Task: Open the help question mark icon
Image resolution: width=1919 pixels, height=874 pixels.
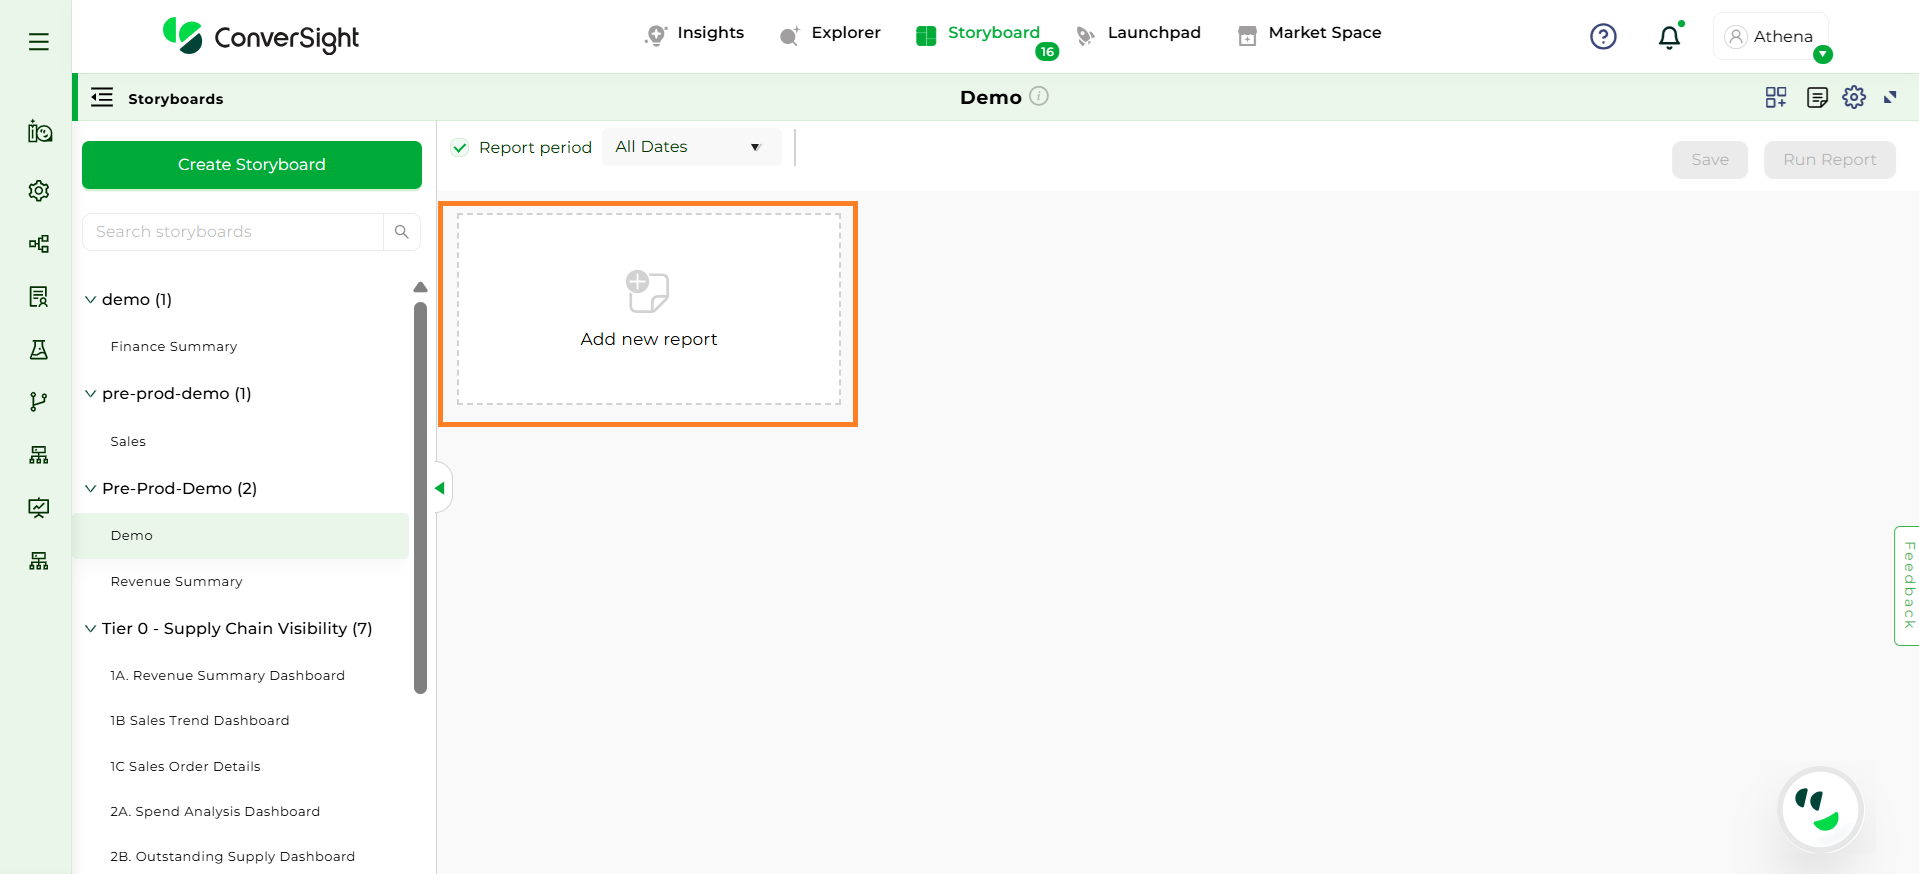Action: point(1603,37)
